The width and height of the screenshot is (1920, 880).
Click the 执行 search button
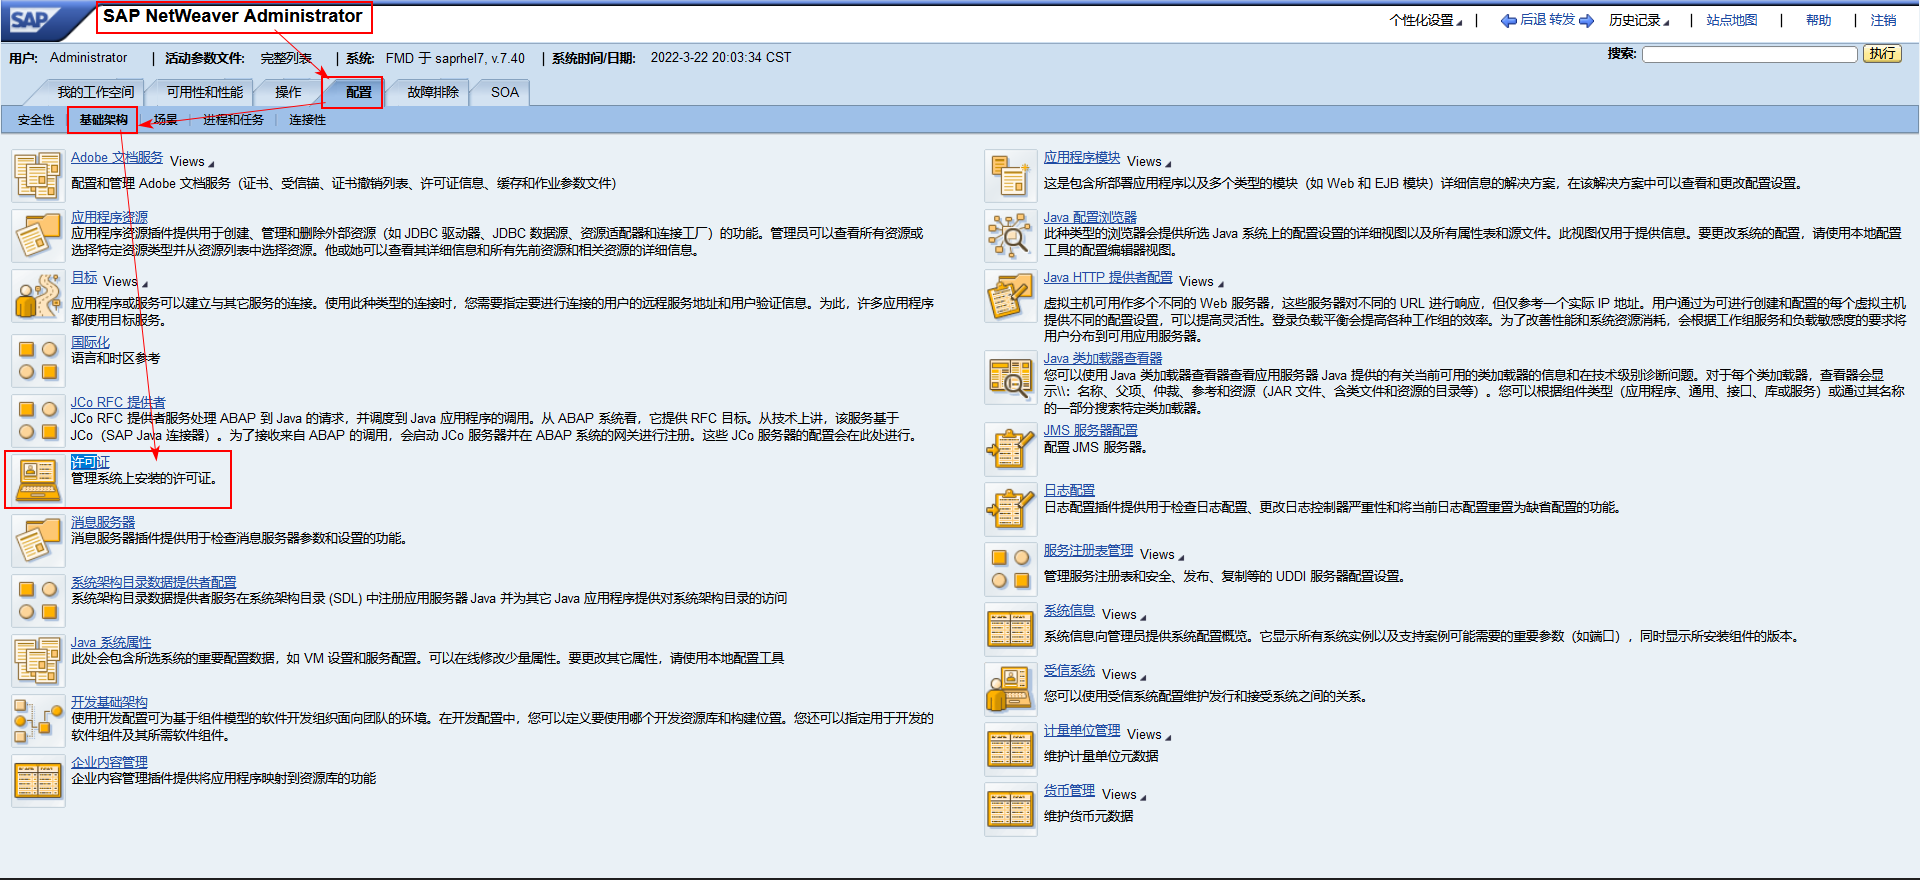click(1883, 54)
